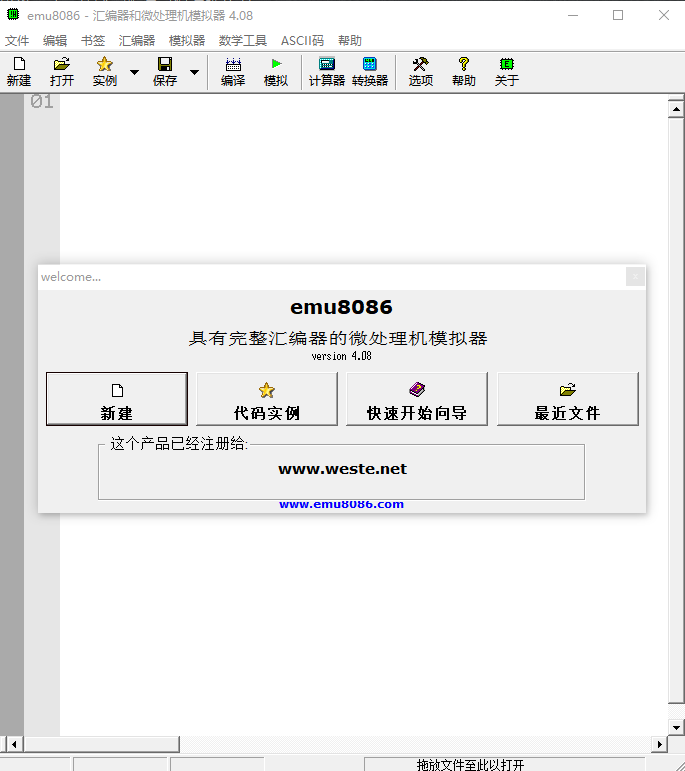Click the 保存 floppy disk icon
The image size is (685, 771).
[165, 72]
